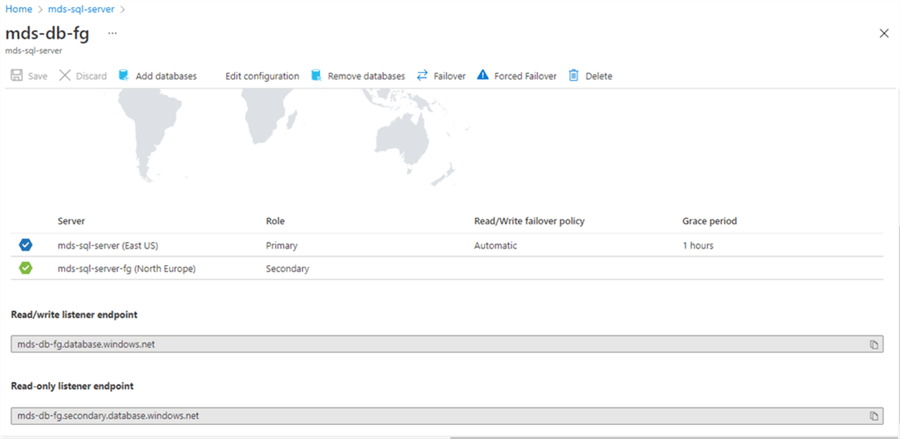
Task: Click the Forced Failover label
Action: click(525, 76)
